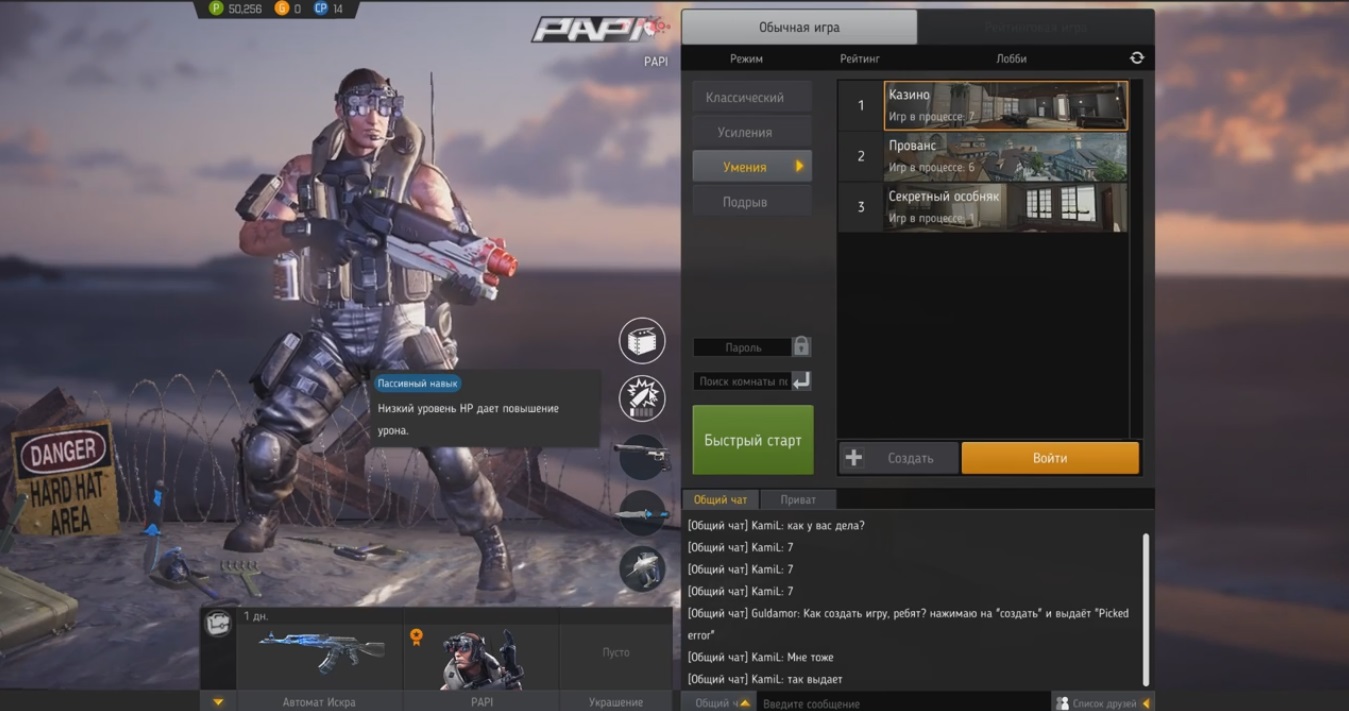This screenshot has height=711, width=1349.
Task: Select the Умения mode
Action: tap(752, 167)
